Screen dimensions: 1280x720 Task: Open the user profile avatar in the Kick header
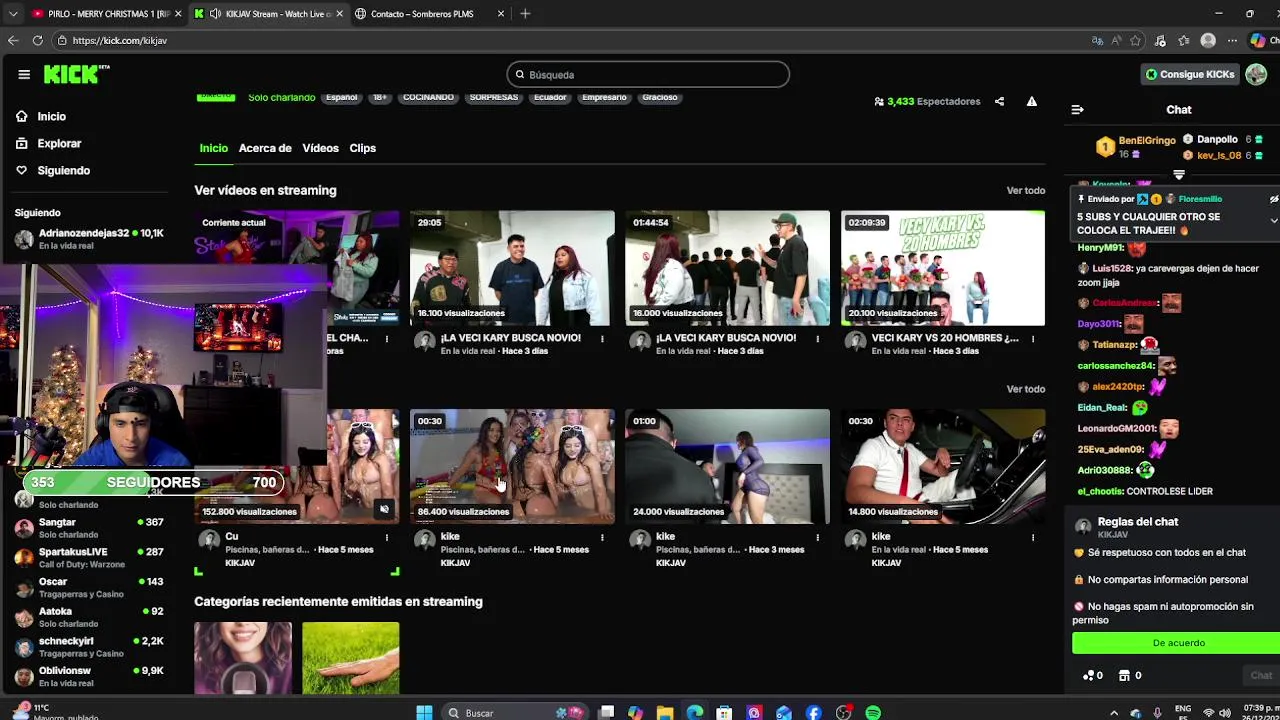(1256, 74)
